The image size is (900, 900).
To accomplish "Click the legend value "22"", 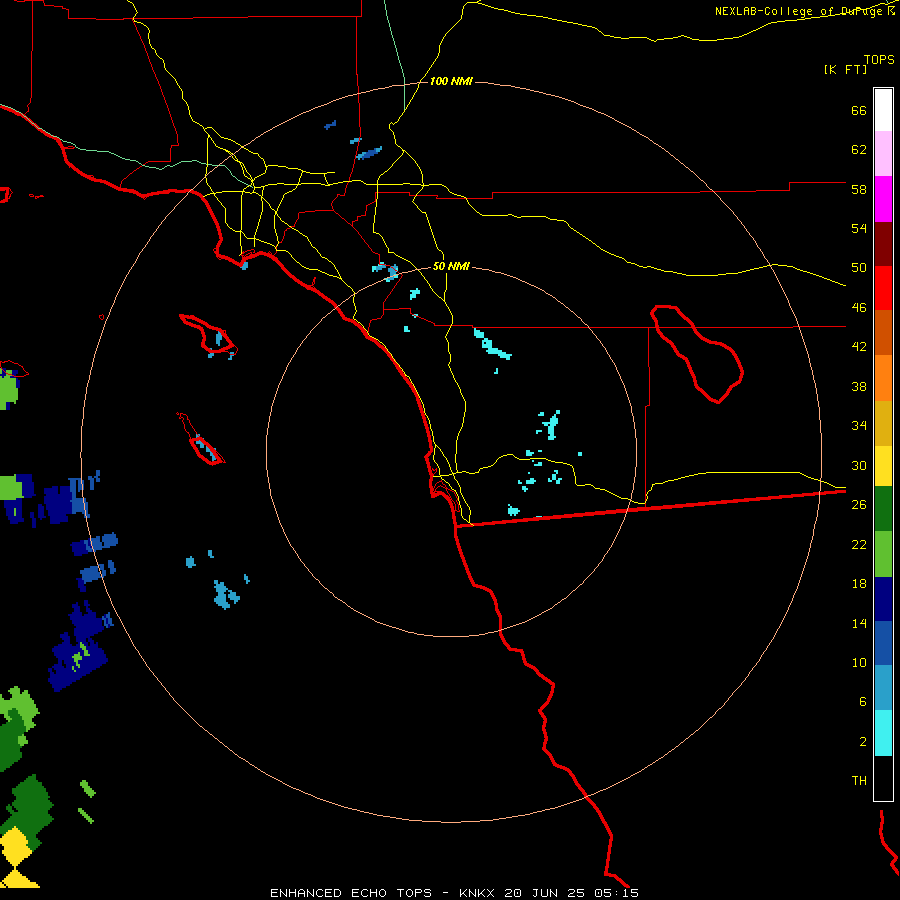I will (x=859, y=544).
